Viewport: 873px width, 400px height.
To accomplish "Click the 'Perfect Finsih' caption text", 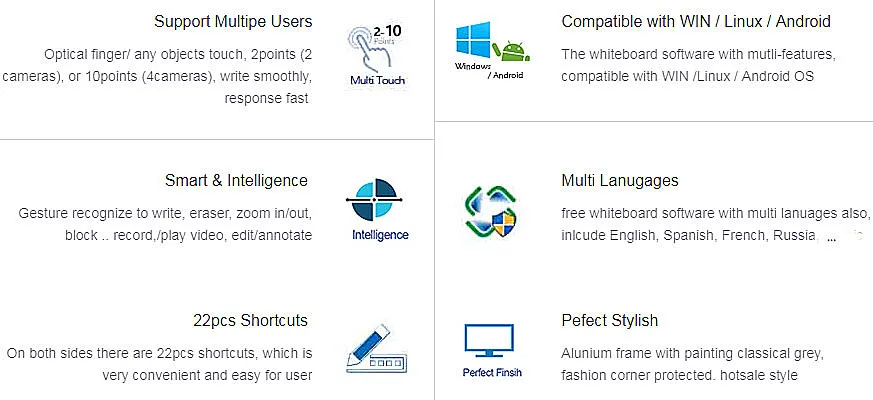I will click(x=492, y=373).
